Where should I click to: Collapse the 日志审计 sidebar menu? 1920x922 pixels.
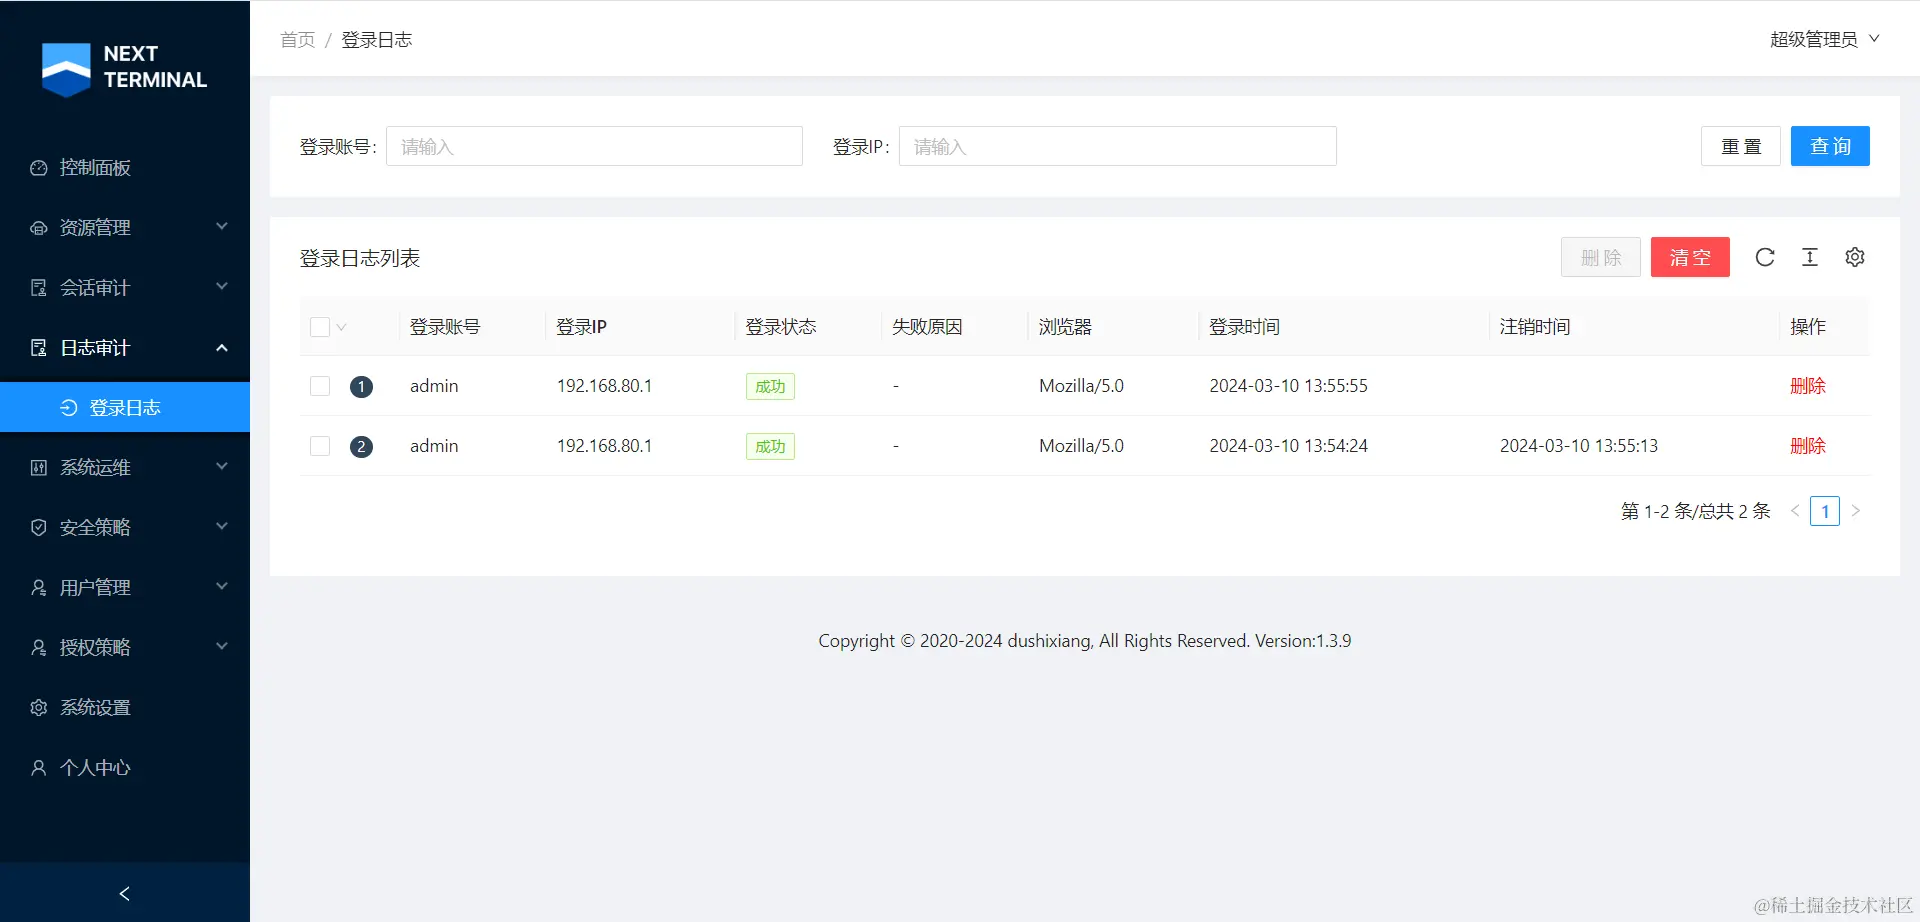pos(125,348)
